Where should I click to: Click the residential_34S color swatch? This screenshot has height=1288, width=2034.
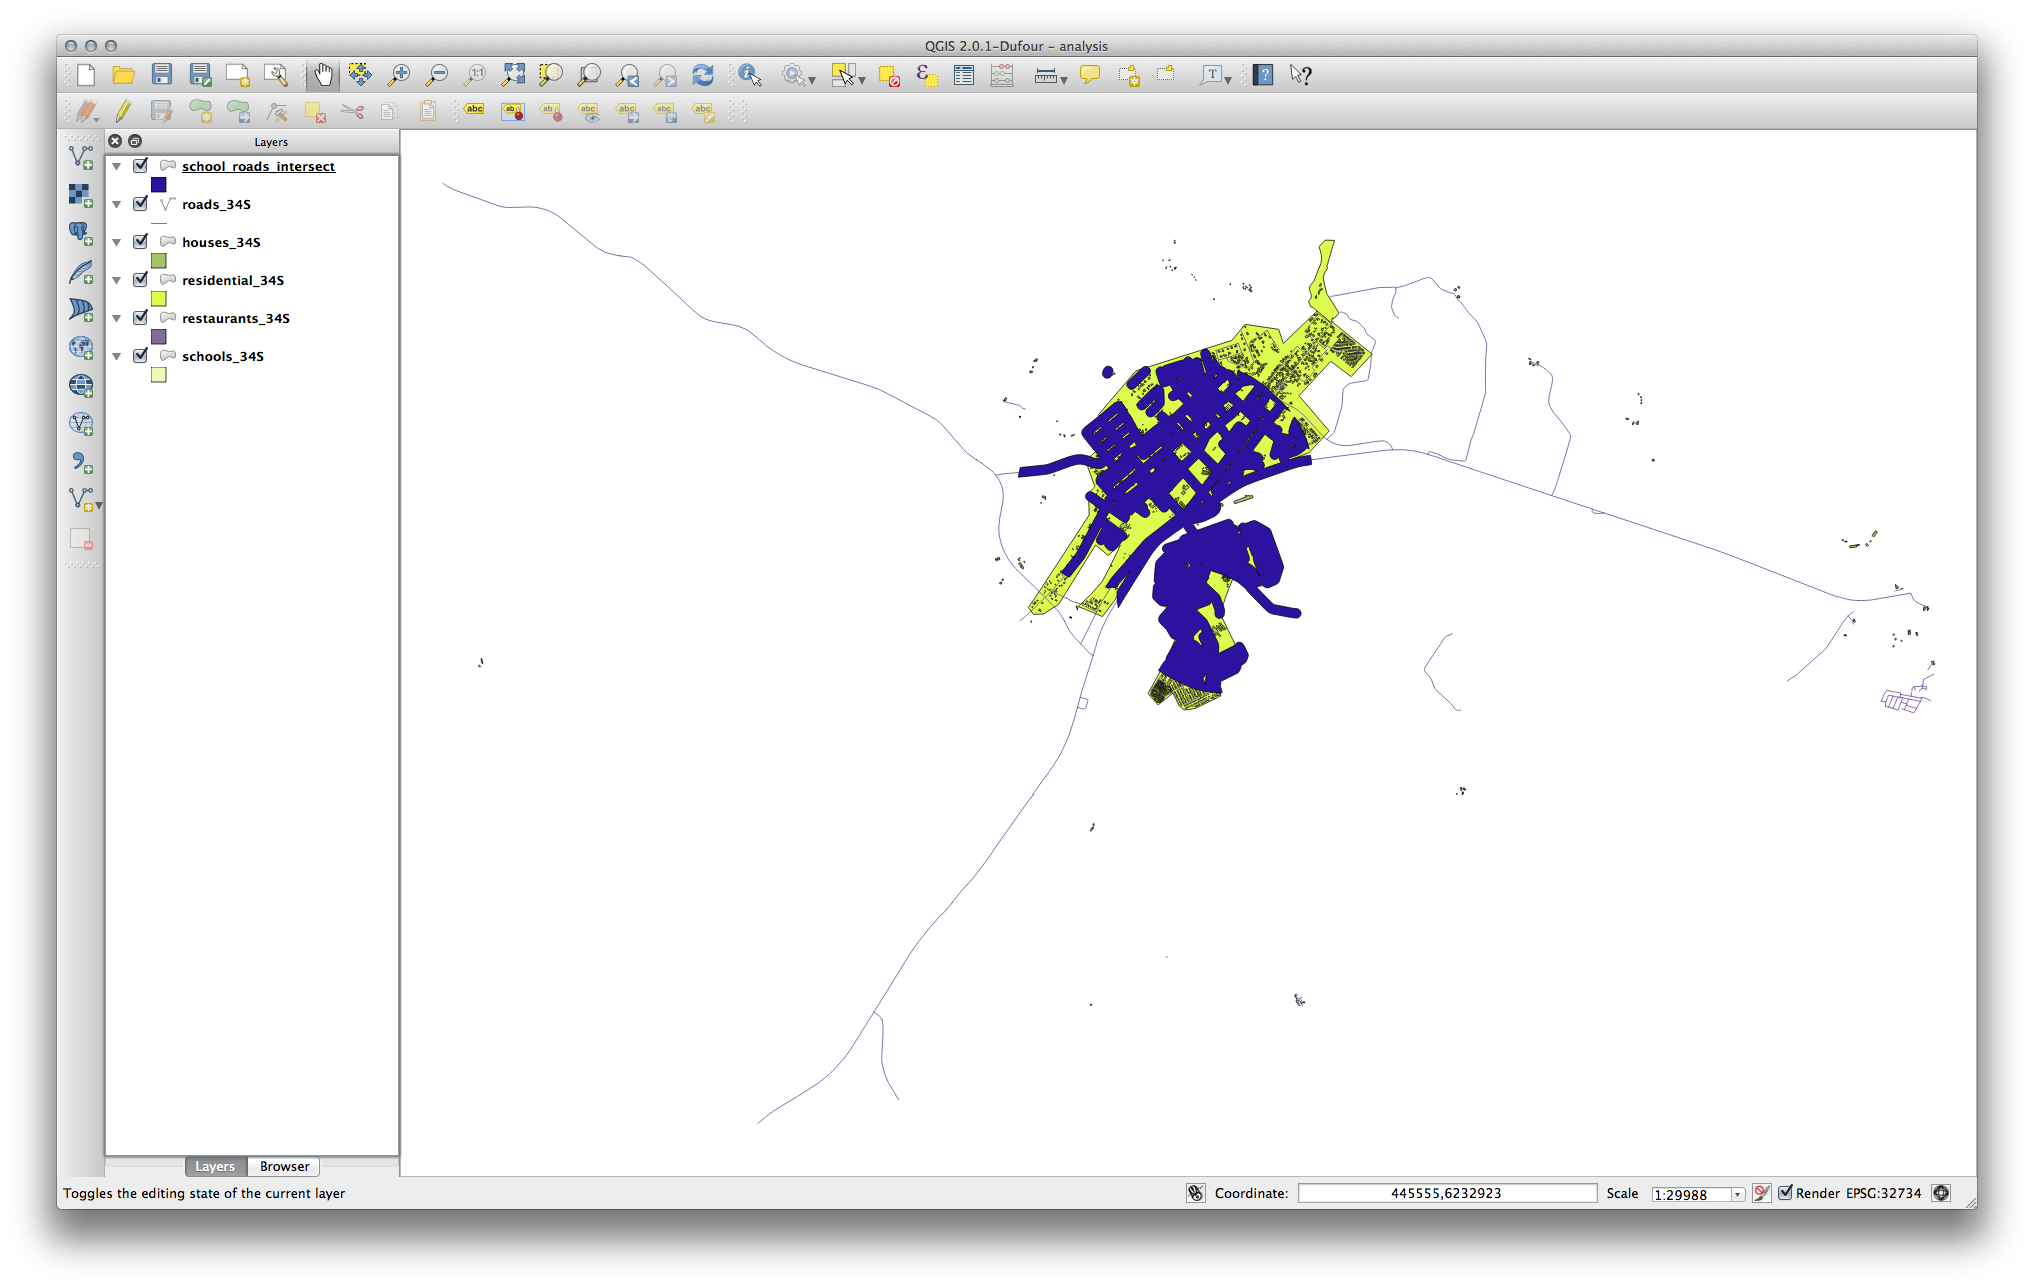pos(158,299)
